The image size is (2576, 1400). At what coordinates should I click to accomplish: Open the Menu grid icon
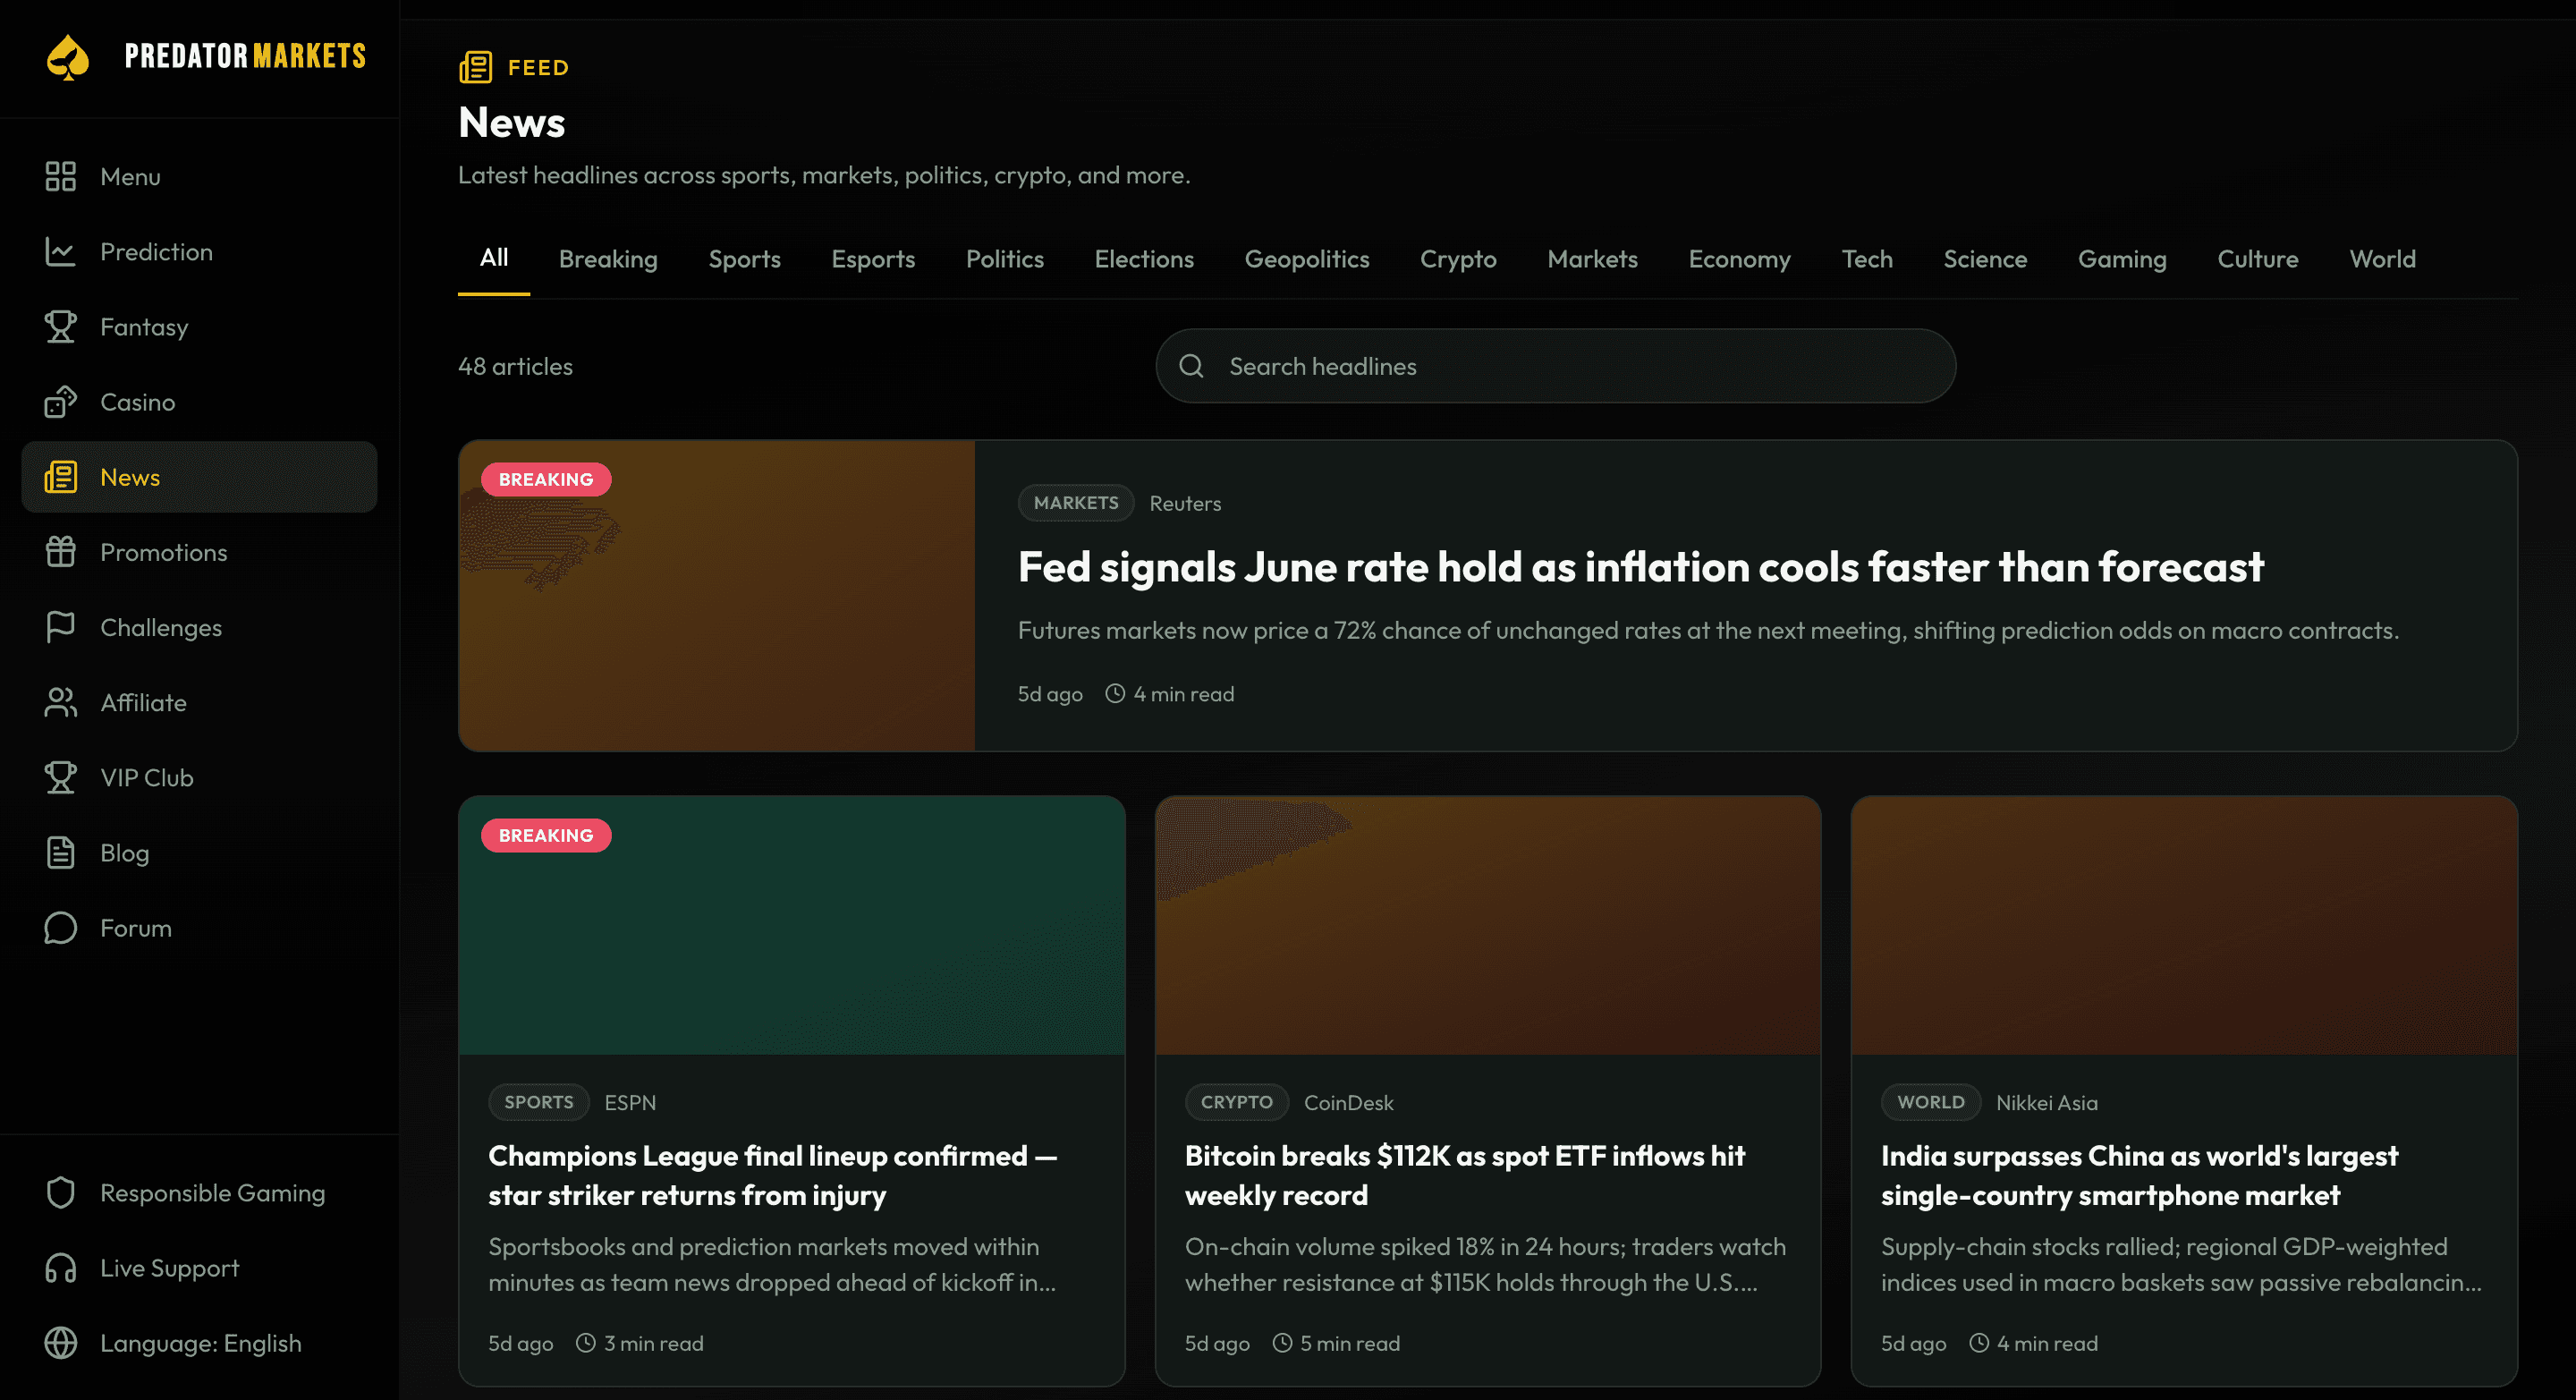61,176
